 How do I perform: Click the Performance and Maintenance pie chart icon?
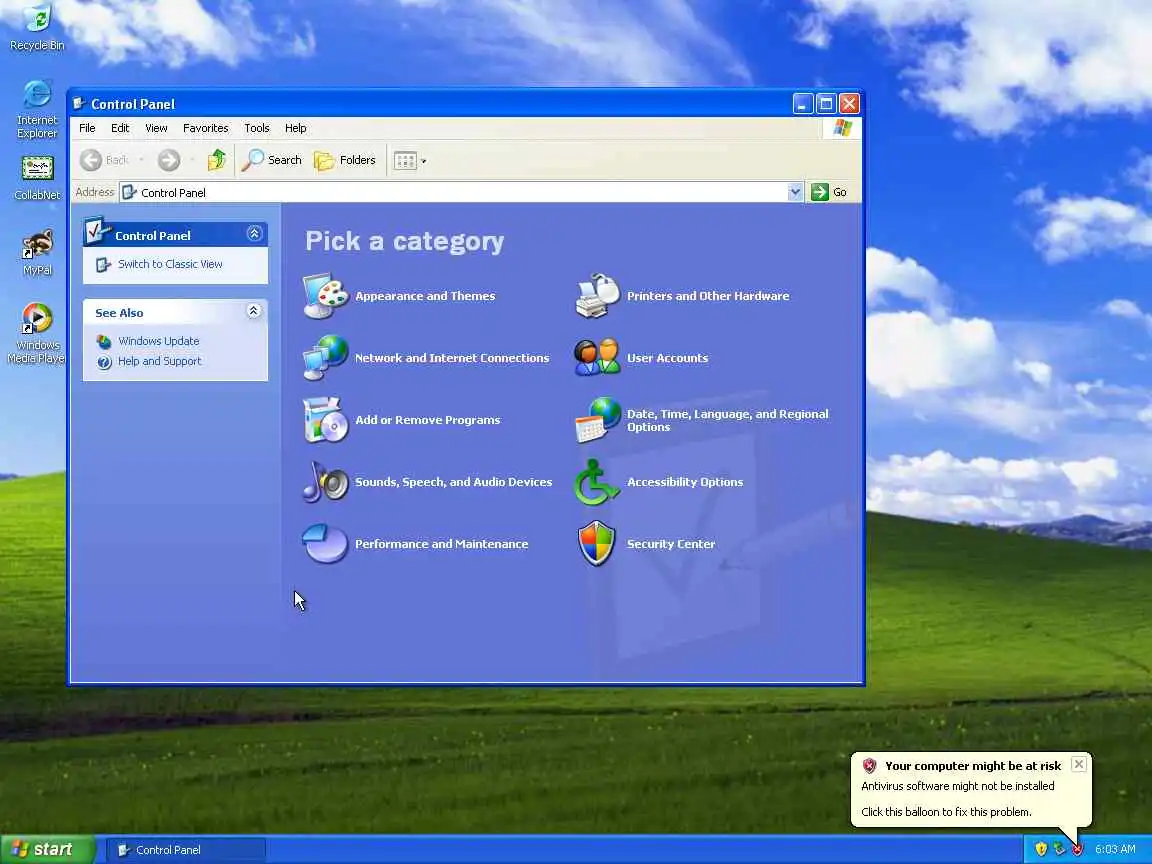(x=325, y=544)
